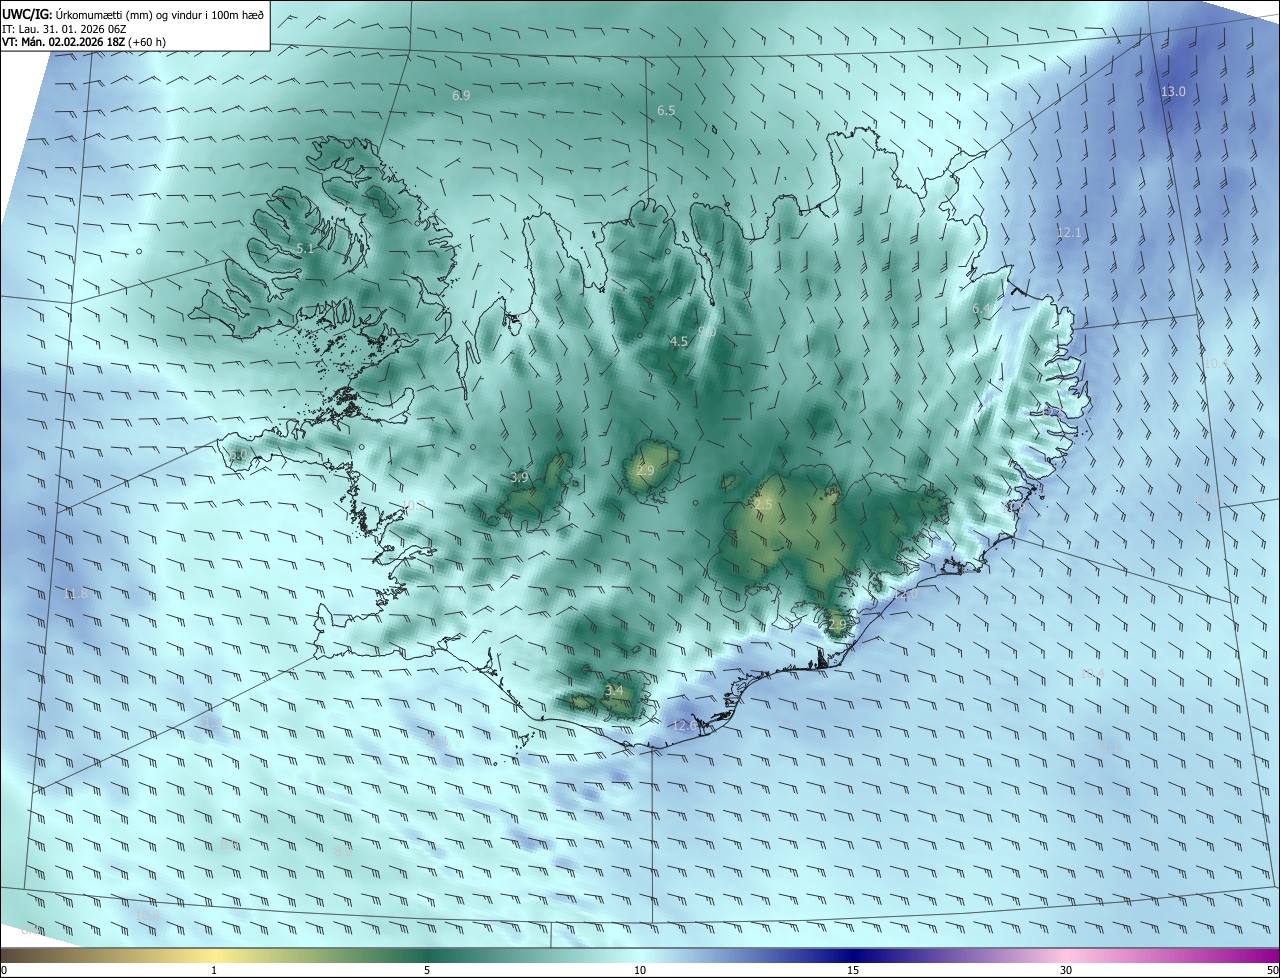The height and width of the screenshot is (978, 1280).
Task: Click the 5.1 value in the Westfjords
Action: pyautogui.click(x=305, y=248)
